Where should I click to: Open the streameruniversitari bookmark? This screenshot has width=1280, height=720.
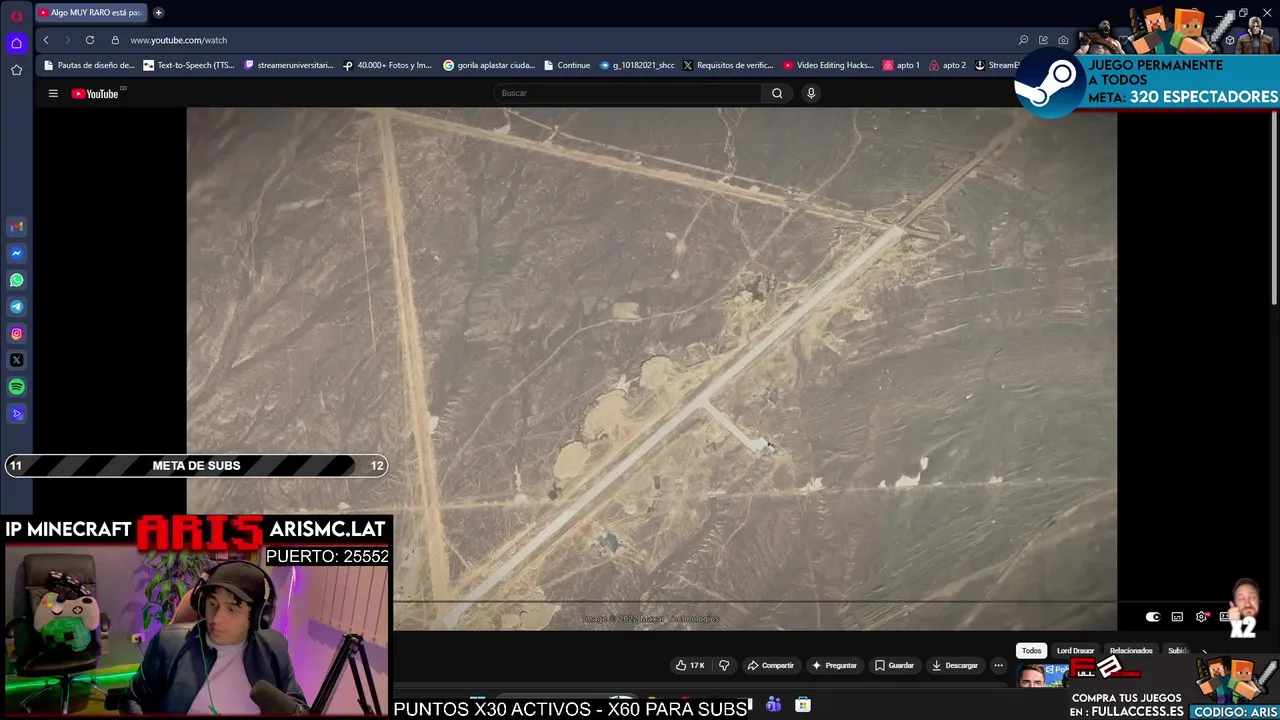click(x=288, y=65)
